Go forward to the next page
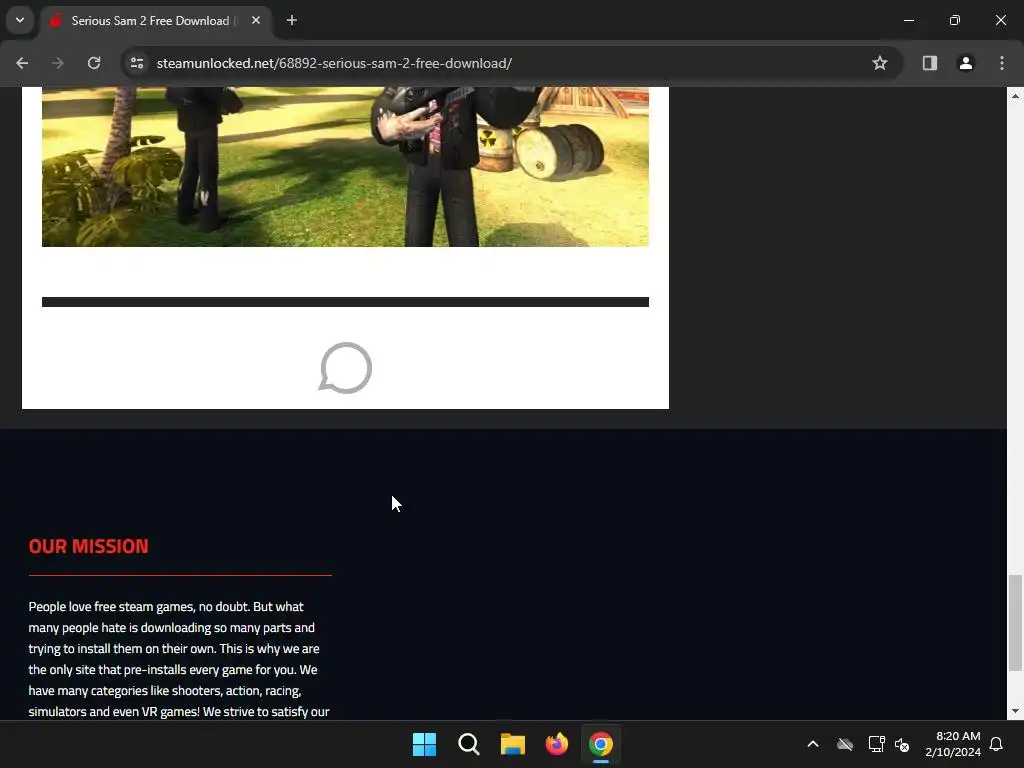The height and width of the screenshot is (768, 1024). [x=58, y=63]
